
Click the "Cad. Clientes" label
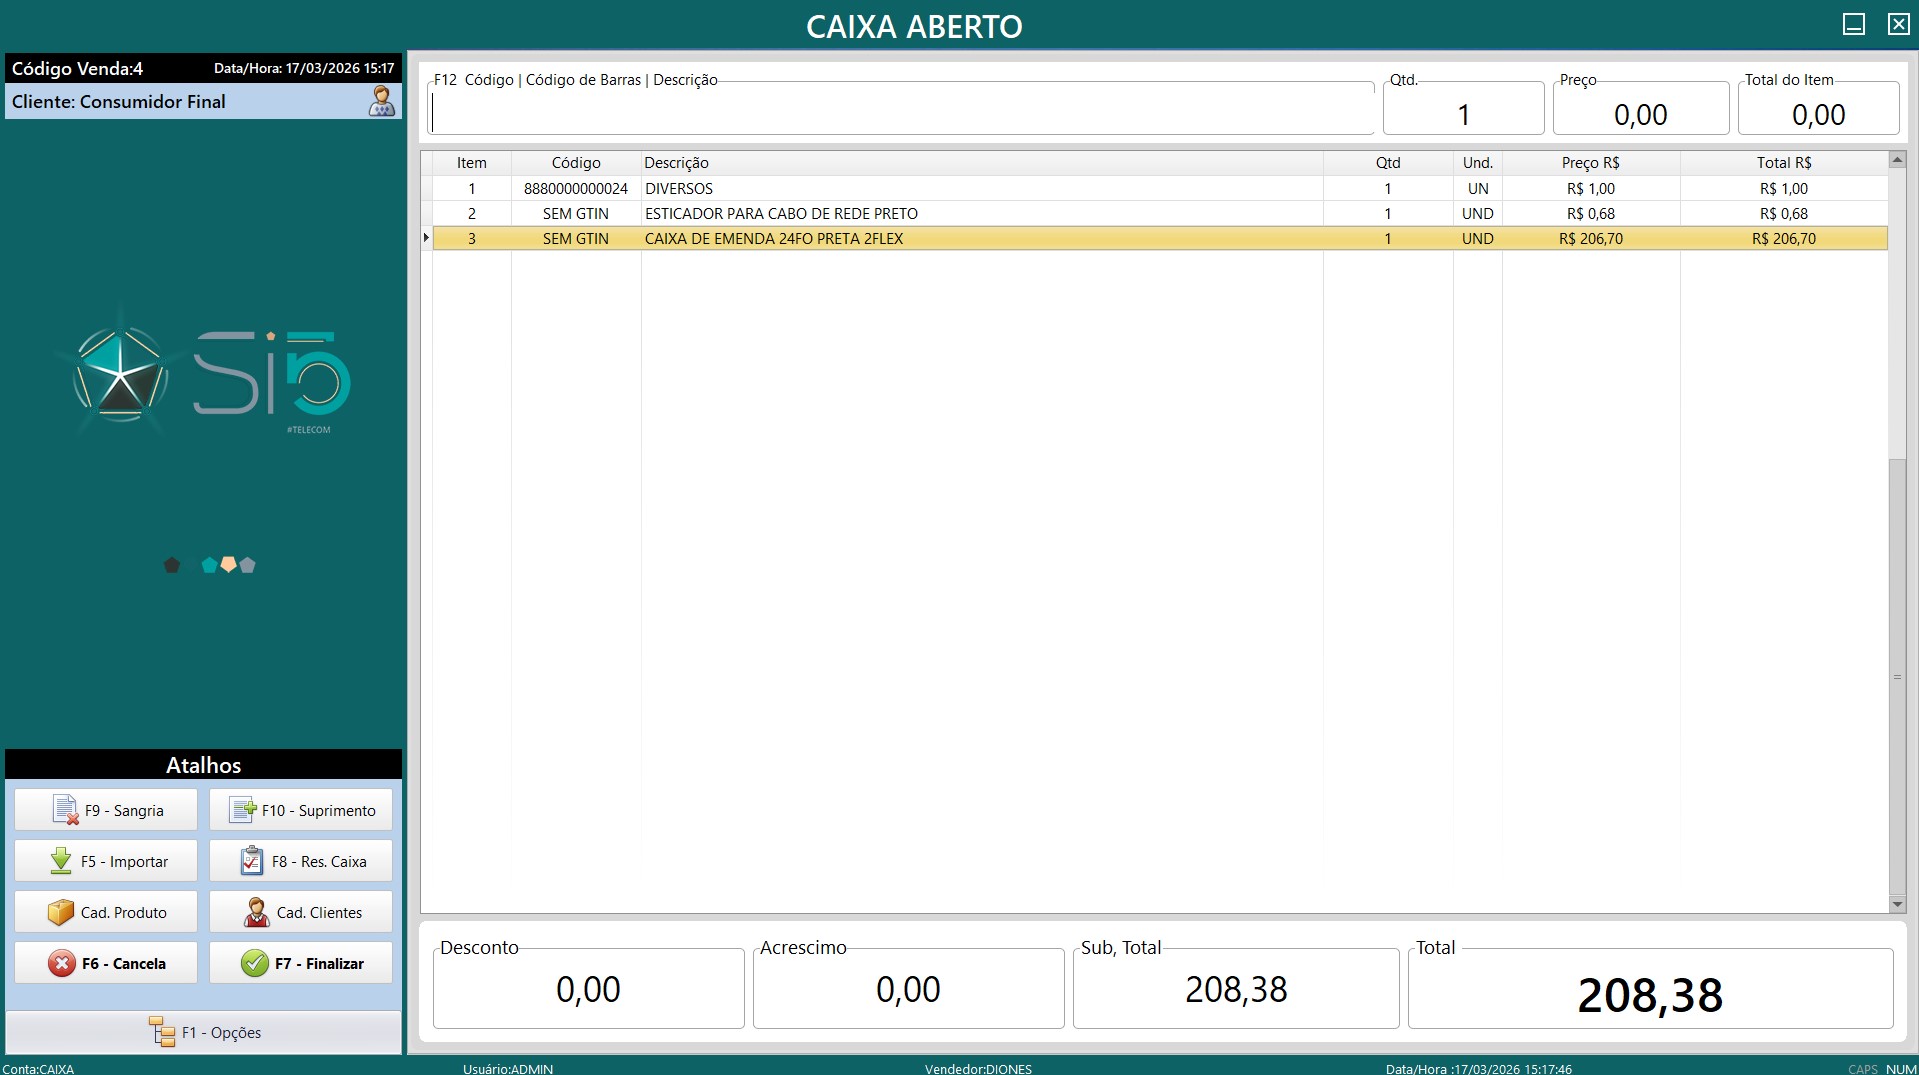point(319,913)
